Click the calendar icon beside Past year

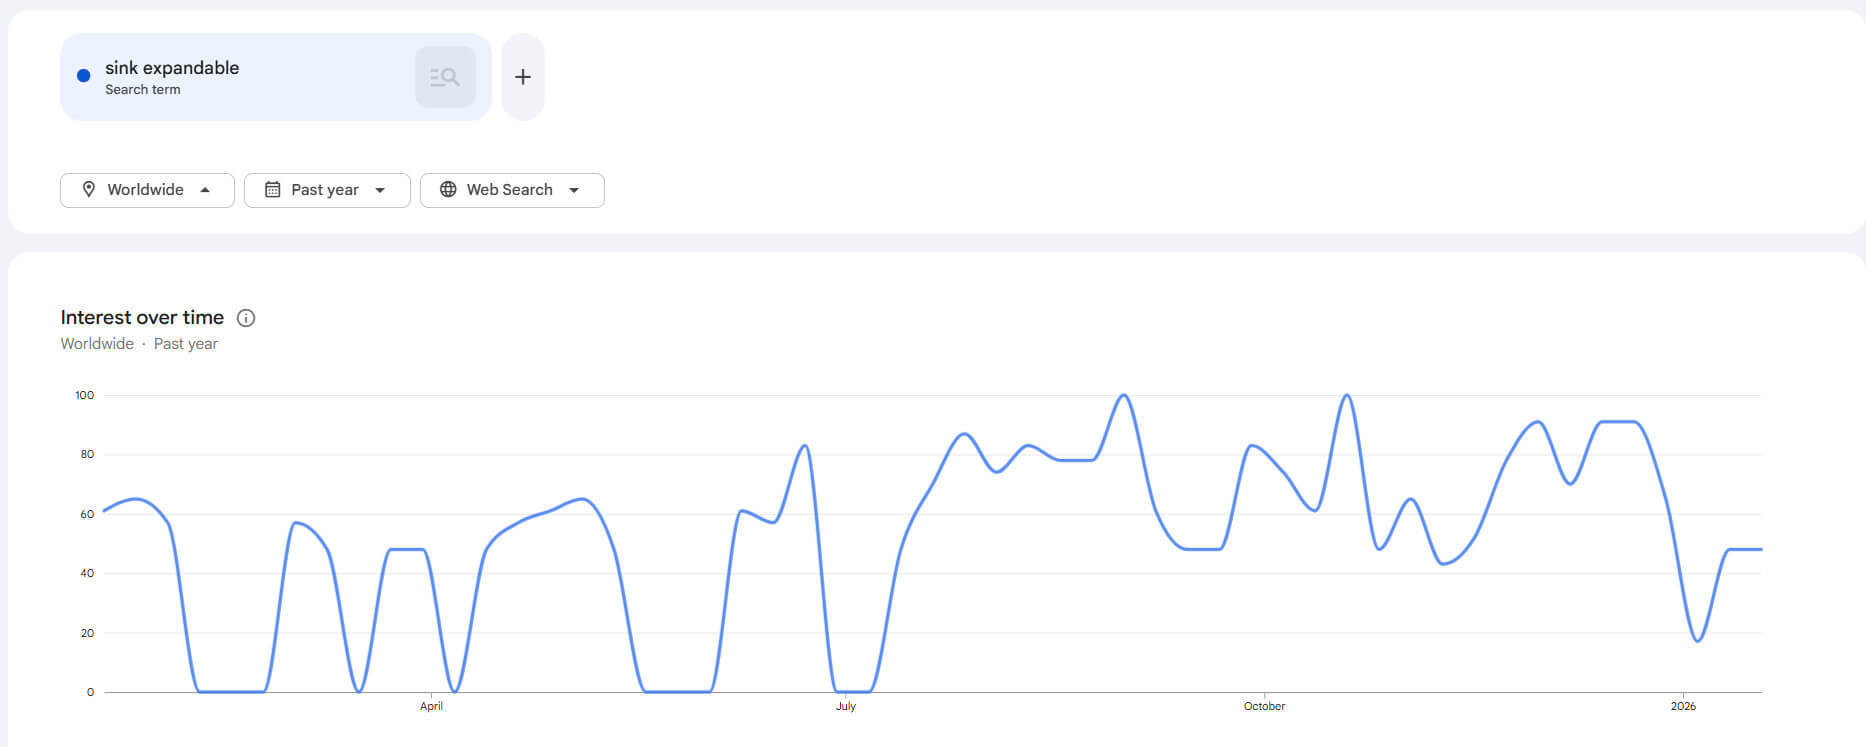point(272,190)
